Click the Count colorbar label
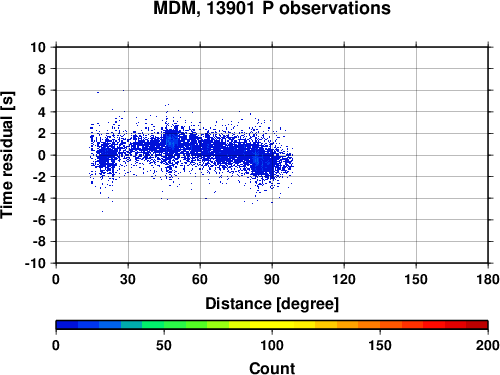 pyautogui.click(x=272, y=368)
